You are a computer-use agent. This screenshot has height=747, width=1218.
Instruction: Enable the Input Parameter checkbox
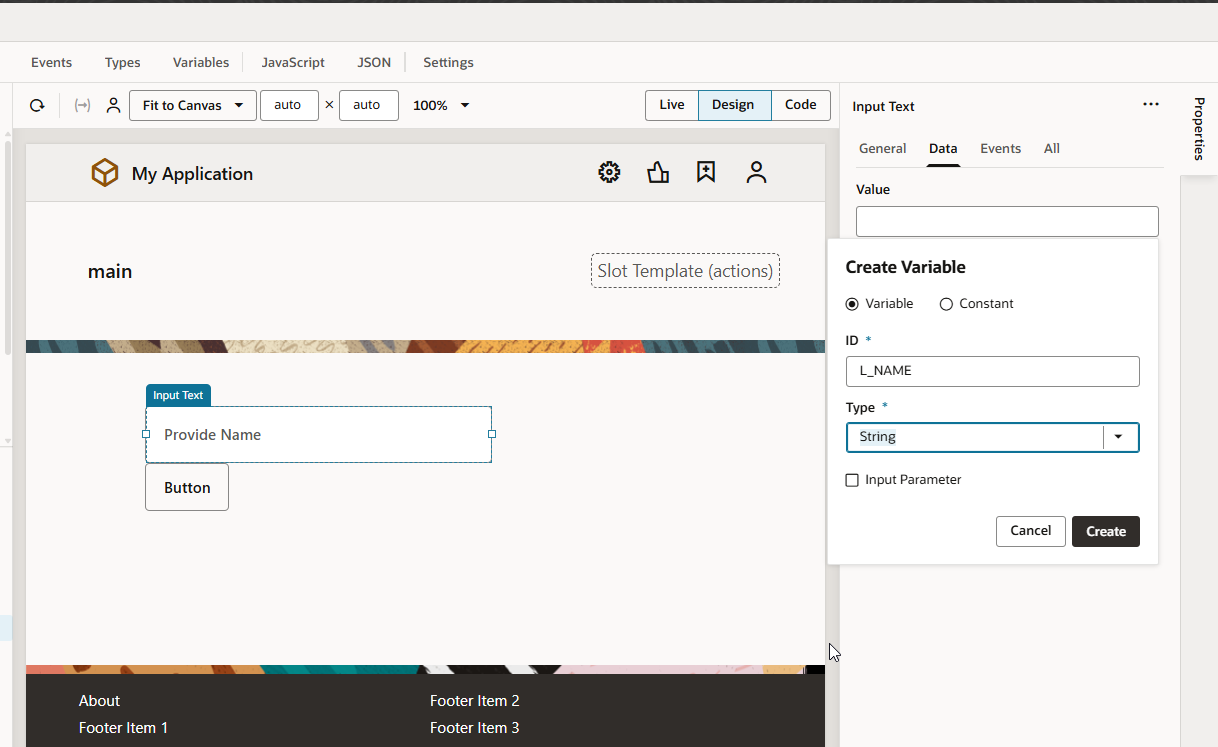click(x=852, y=480)
